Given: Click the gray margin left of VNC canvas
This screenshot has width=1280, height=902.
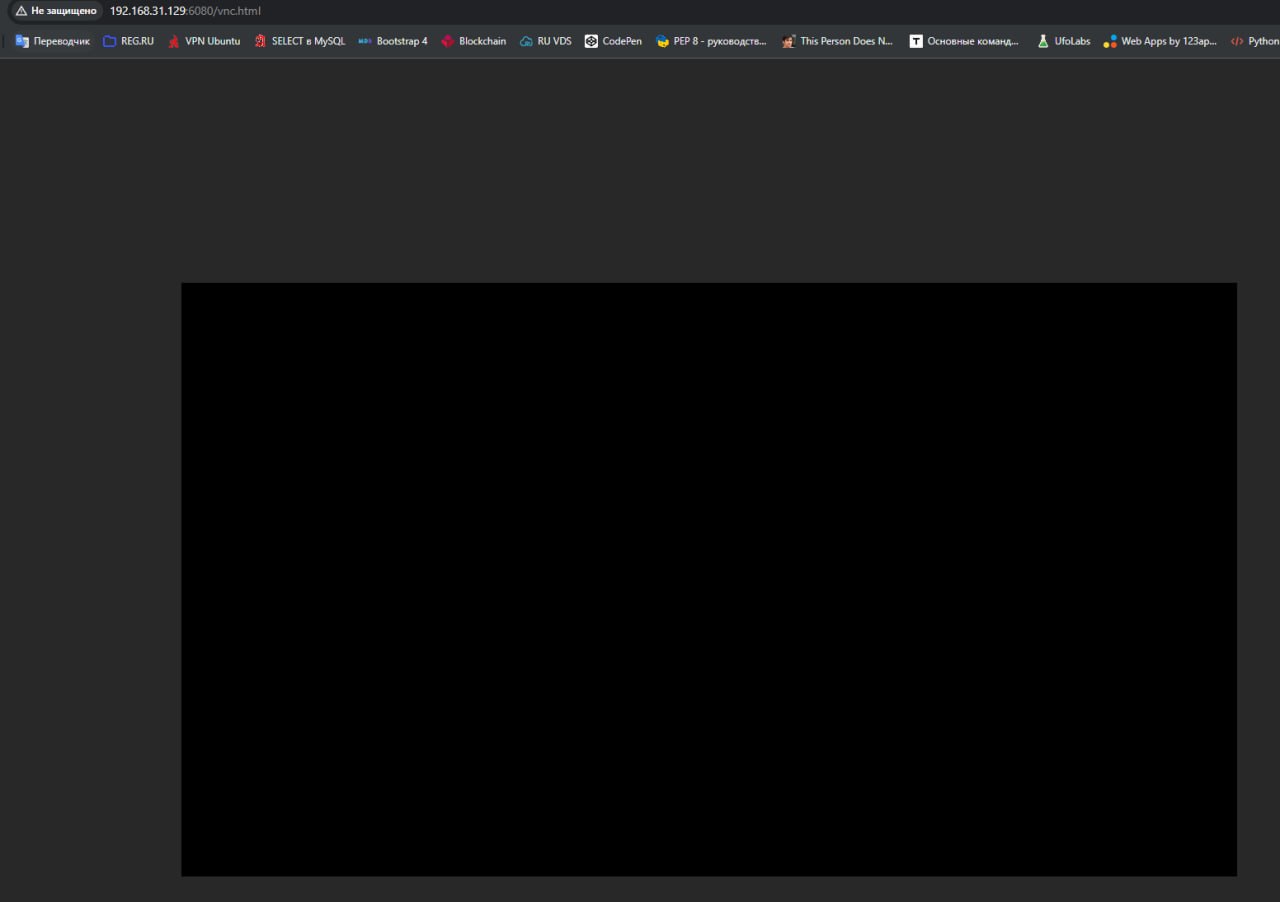Looking at the screenshot, I should point(90,579).
